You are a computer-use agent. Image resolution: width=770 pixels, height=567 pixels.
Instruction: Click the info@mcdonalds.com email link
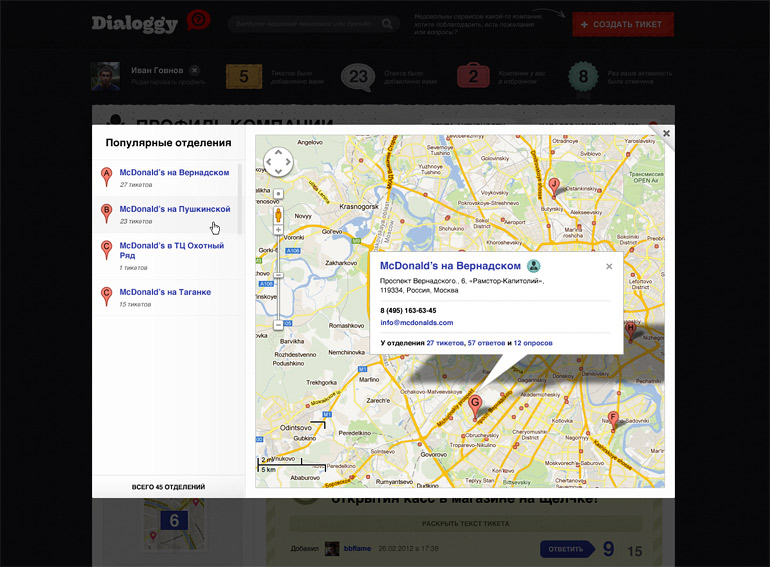(x=416, y=323)
